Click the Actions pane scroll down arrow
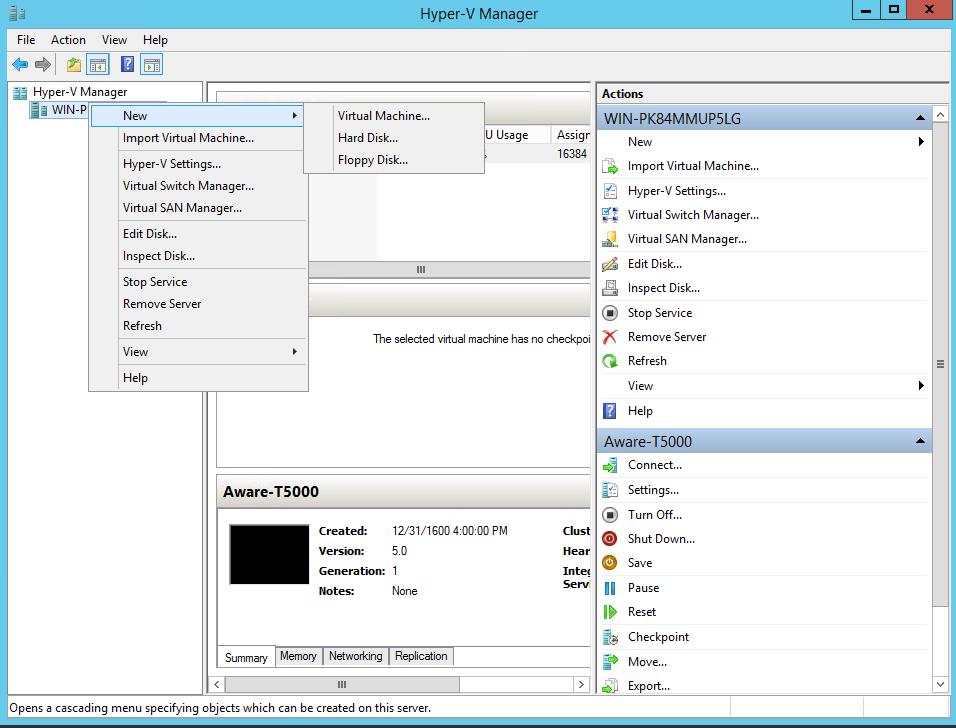 [x=941, y=685]
